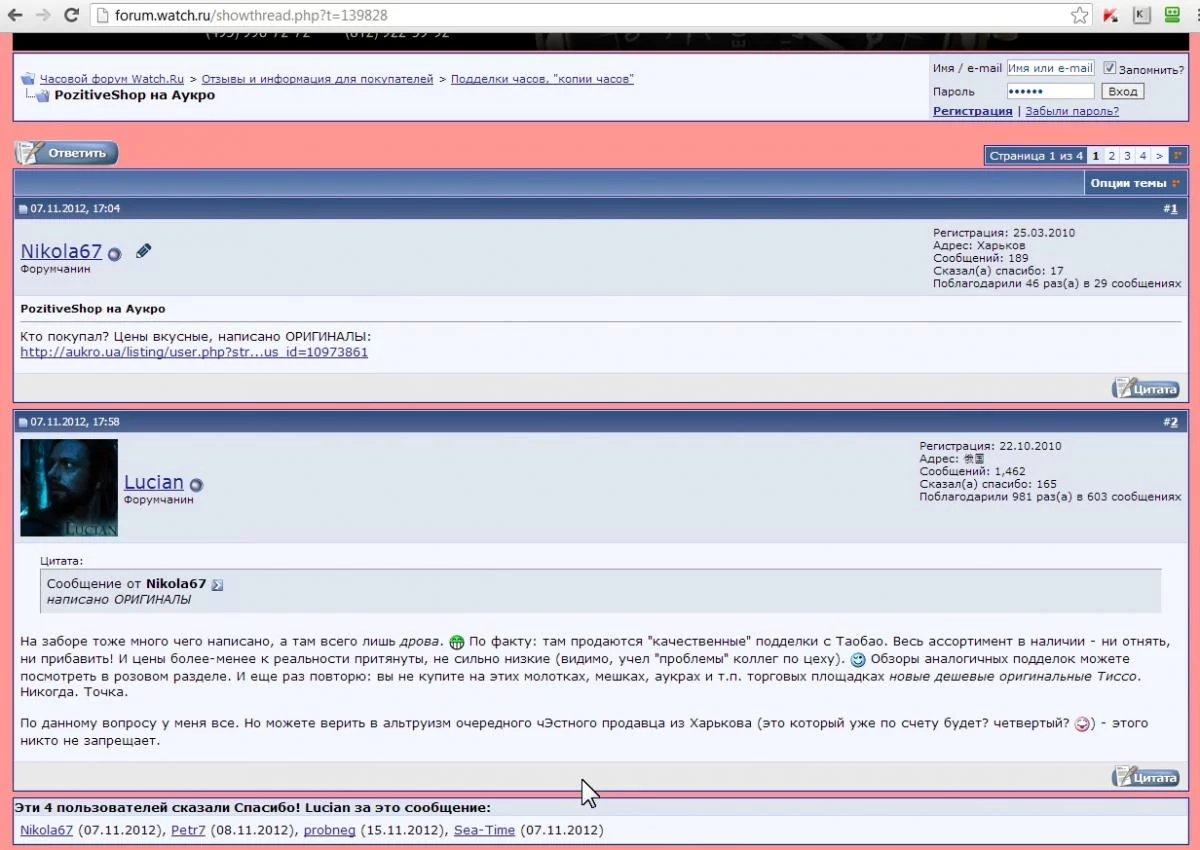Go to page 3 of the thread

pos(1127,156)
